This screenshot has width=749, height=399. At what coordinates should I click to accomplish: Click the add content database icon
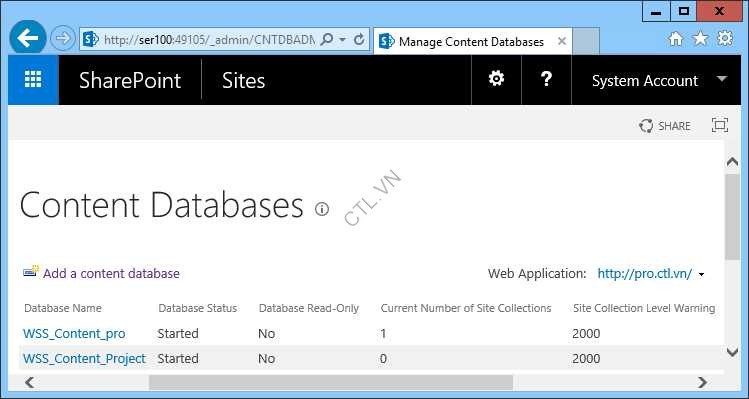pyautogui.click(x=31, y=272)
